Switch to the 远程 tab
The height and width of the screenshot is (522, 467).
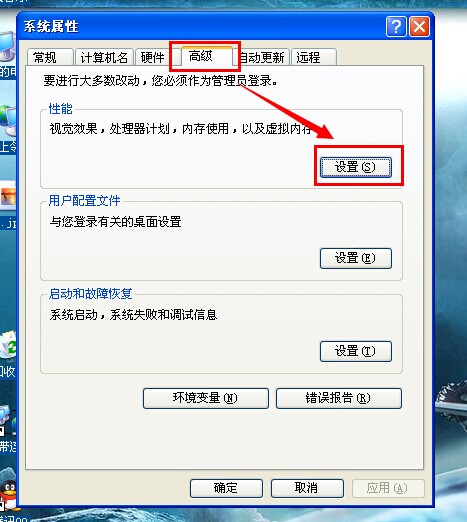(314, 57)
